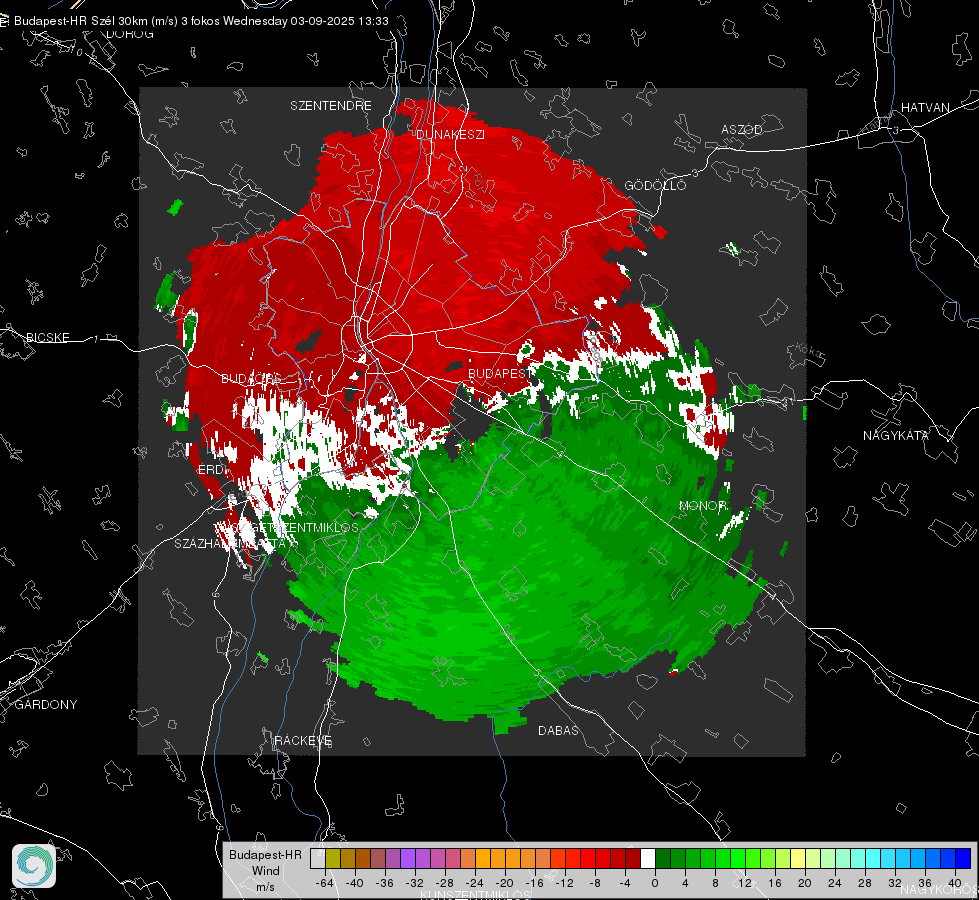Image resolution: width=979 pixels, height=900 pixels.
Task: Click the BUDAPEST city label
Action: pyautogui.click(x=499, y=373)
